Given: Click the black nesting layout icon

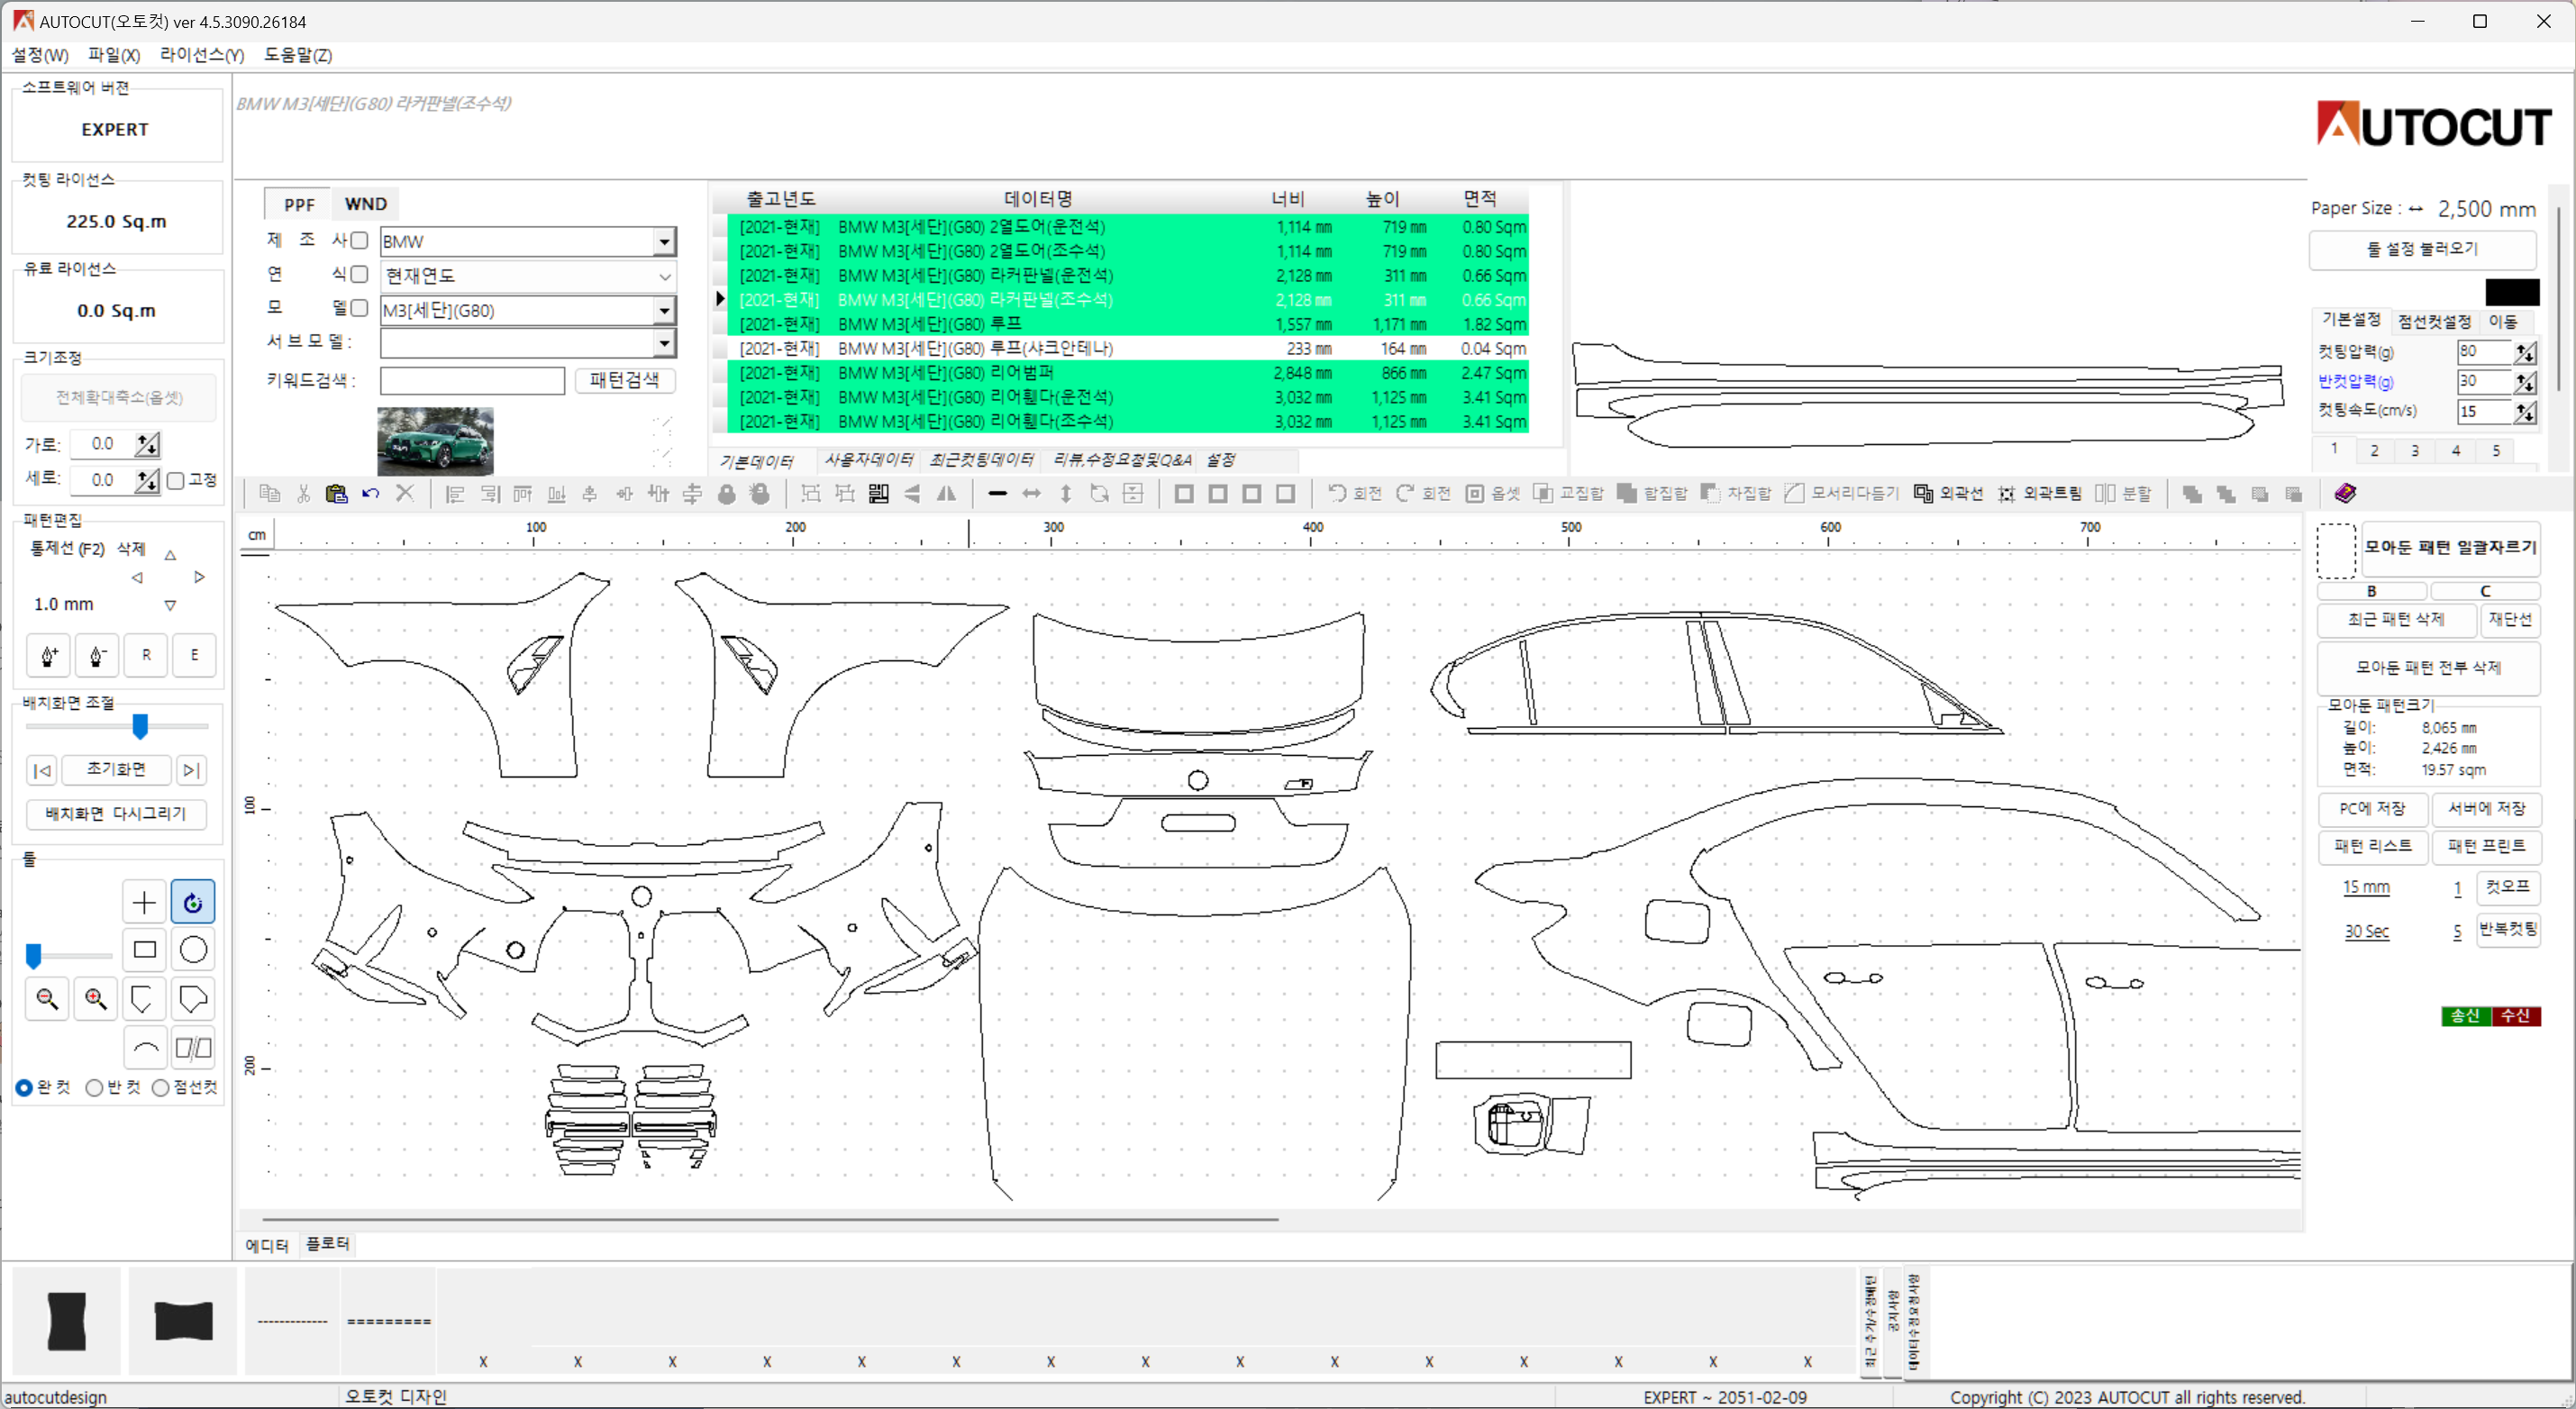Looking at the screenshot, I should (879, 493).
